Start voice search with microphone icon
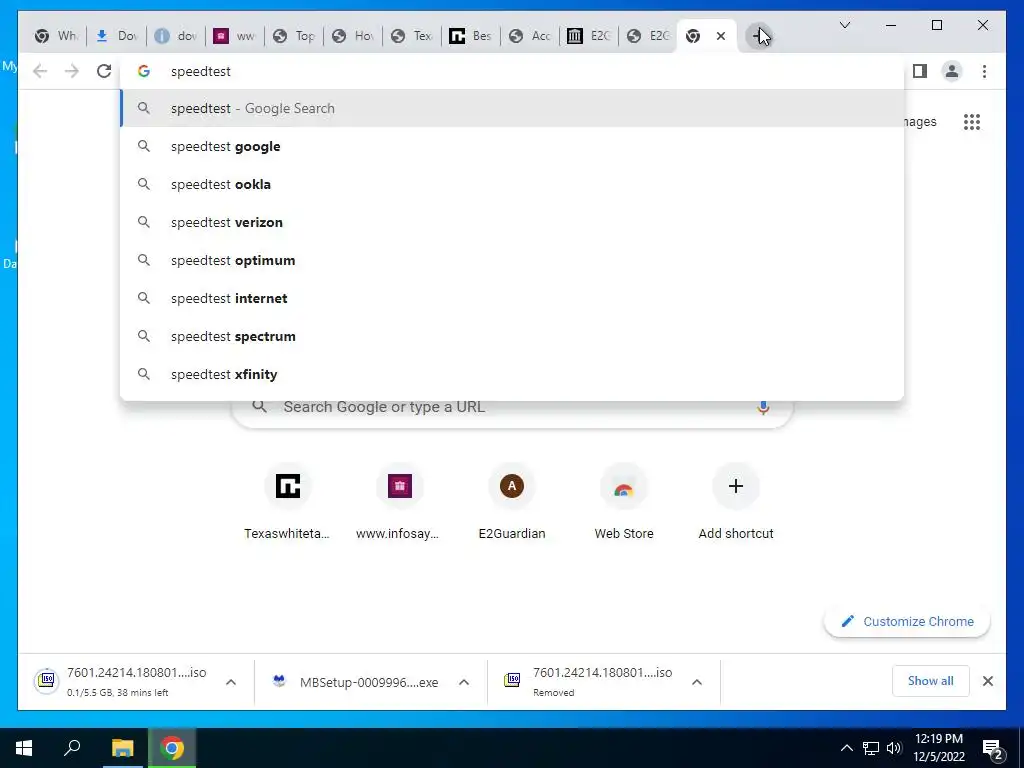This screenshot has width=1024, height=768. click(x=763, y=408)
